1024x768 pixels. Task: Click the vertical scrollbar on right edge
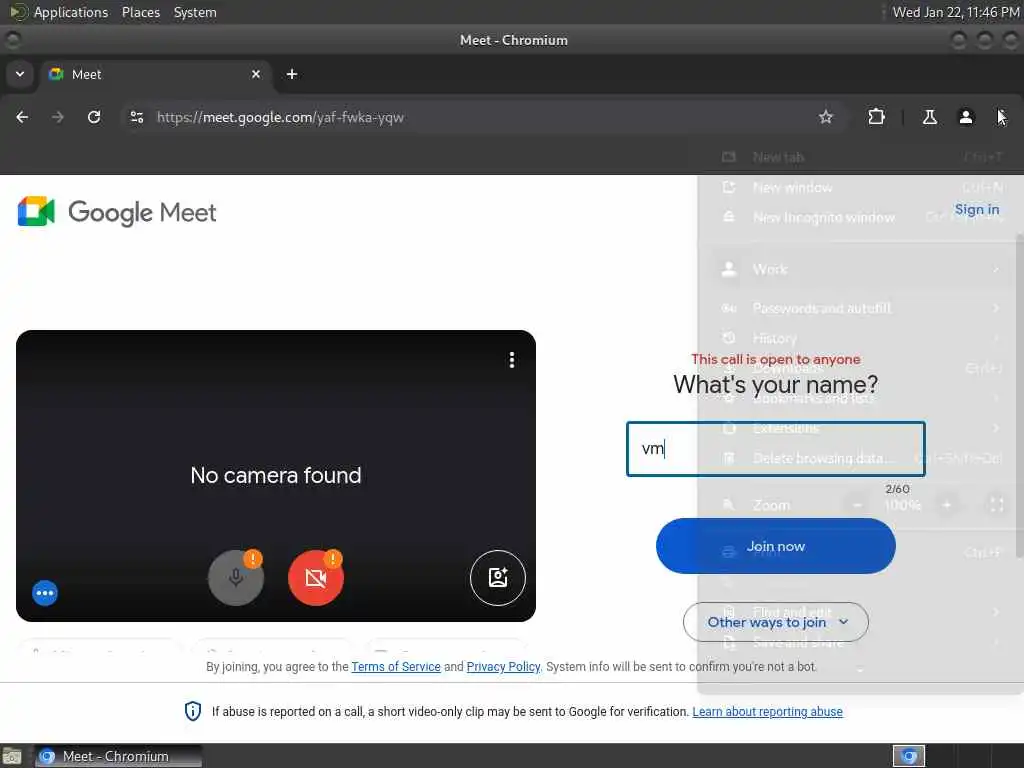1019,396
